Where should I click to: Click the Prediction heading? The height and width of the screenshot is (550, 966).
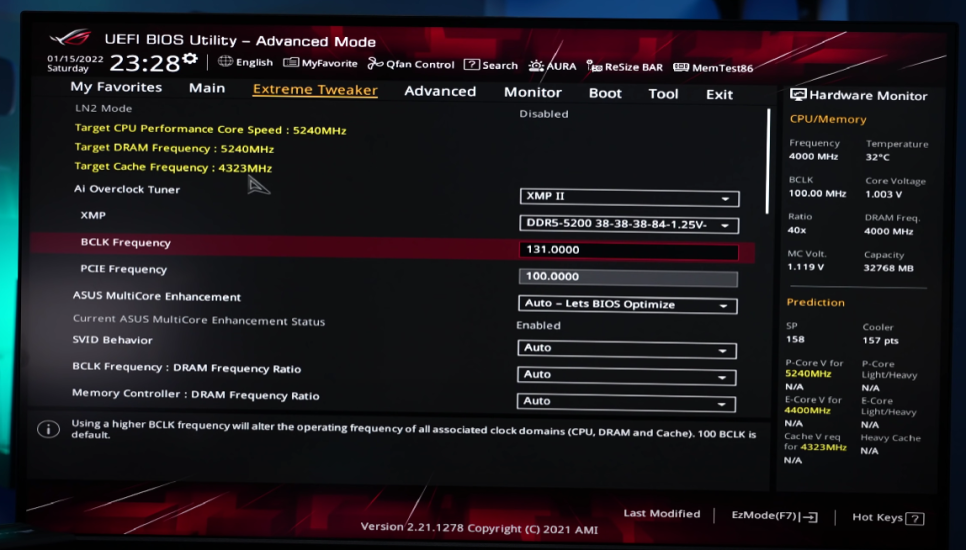(815, 302)
